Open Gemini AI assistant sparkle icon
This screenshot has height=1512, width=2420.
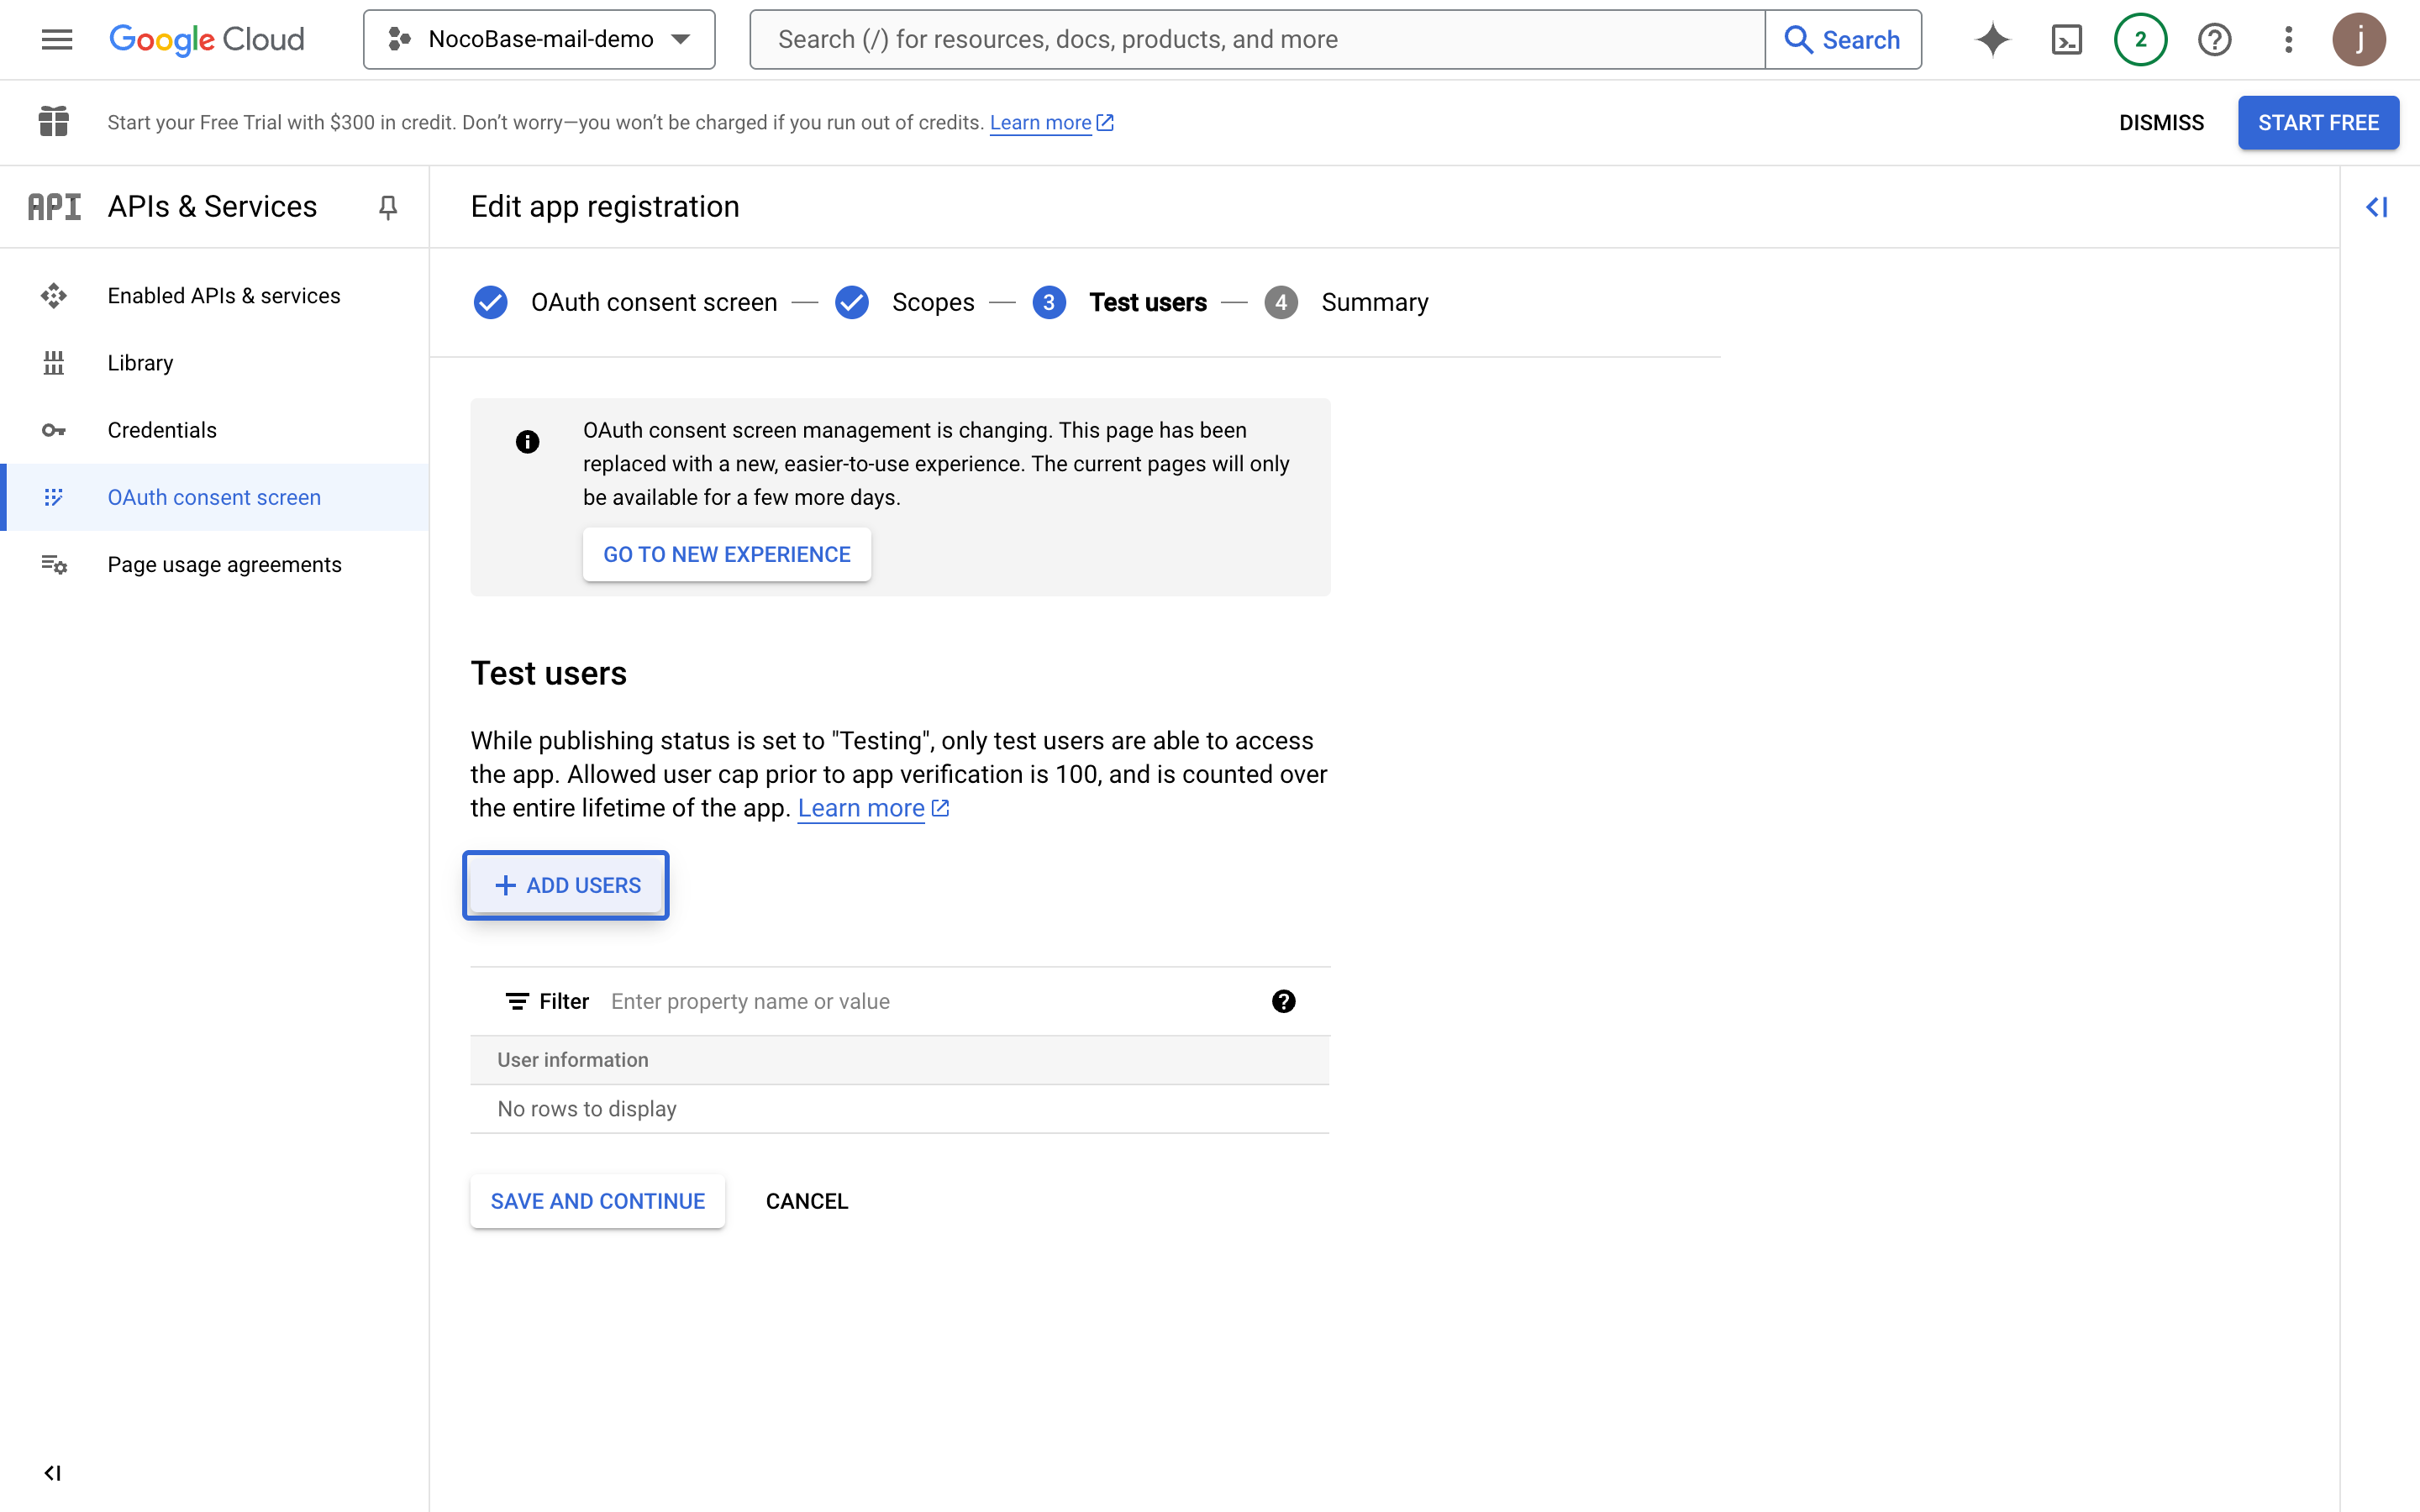coord(1992,39)
